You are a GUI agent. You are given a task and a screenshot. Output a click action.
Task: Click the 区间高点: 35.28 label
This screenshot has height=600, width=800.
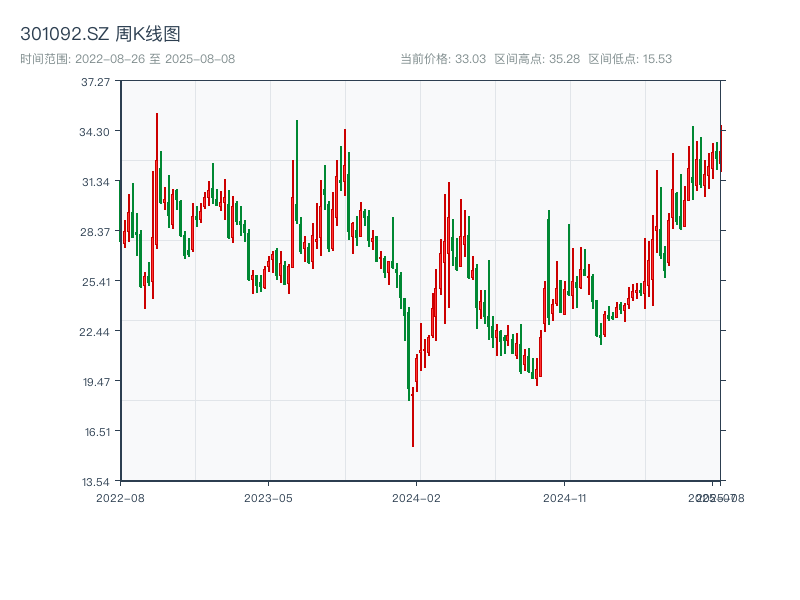(537, 59)
